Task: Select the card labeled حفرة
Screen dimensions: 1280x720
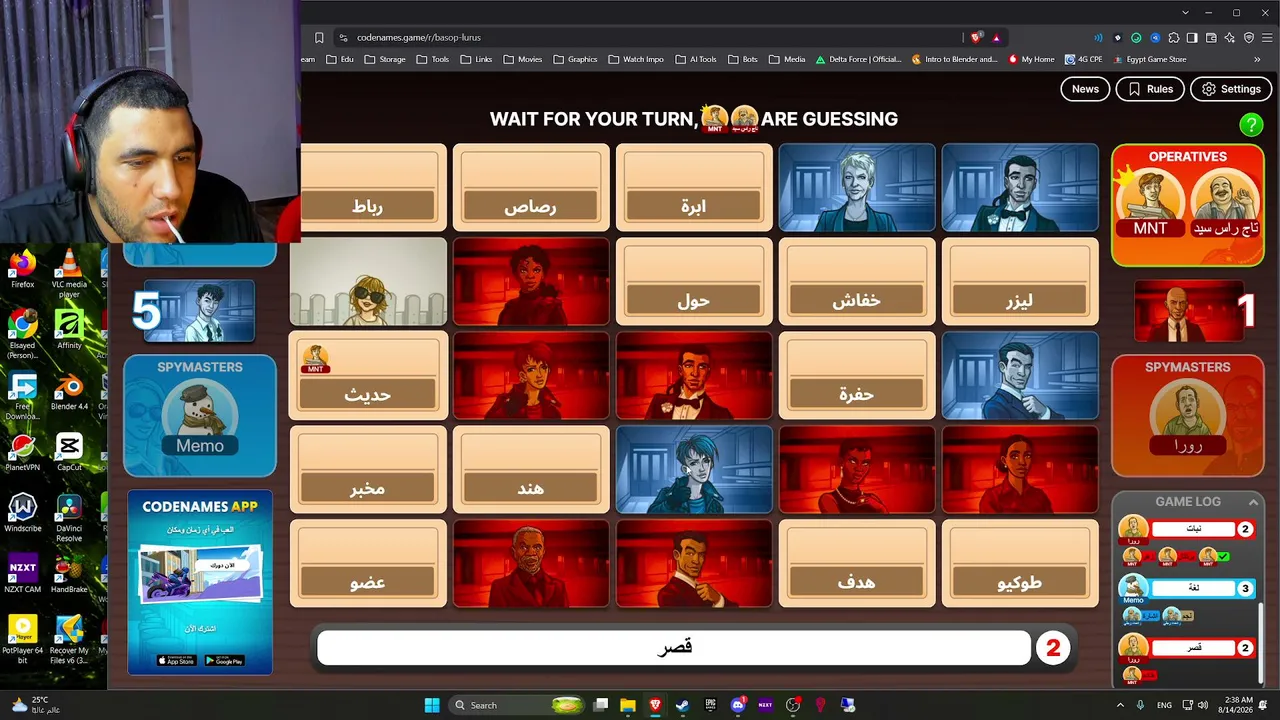Action: [x=857, y=376]
